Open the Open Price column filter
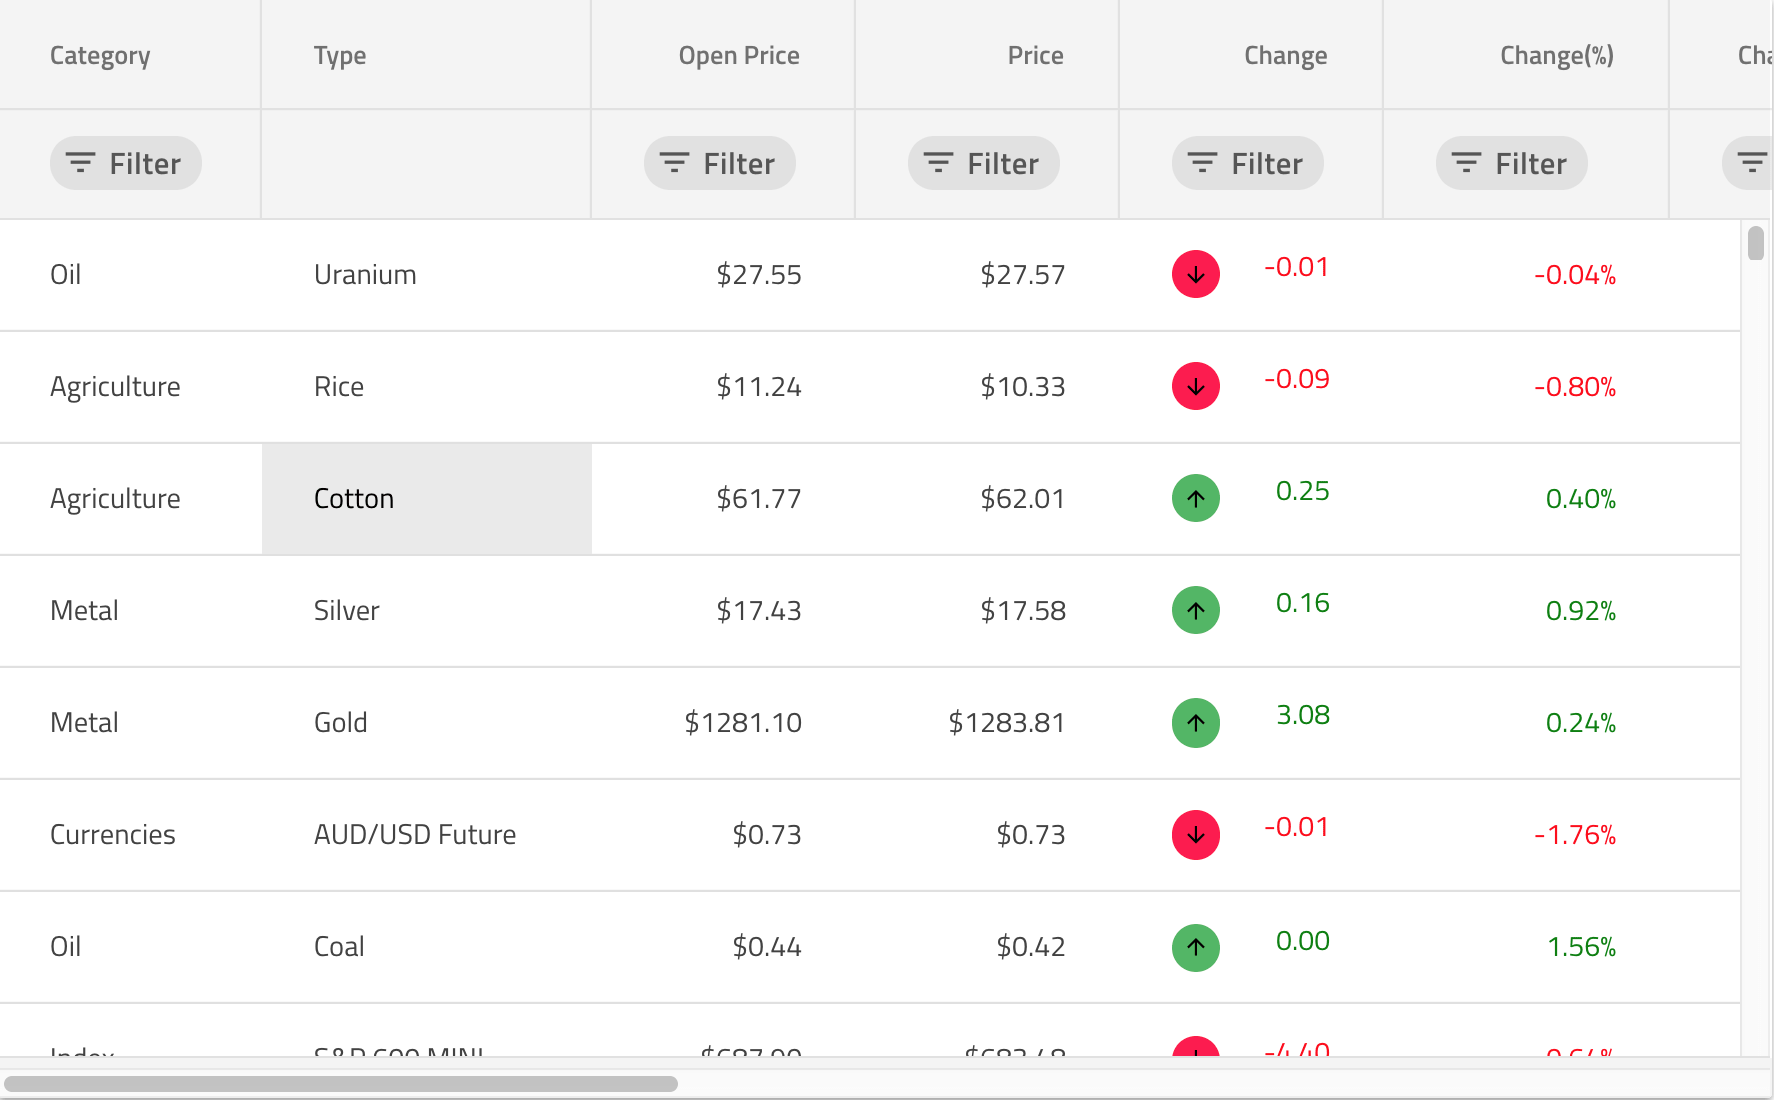The width and height of the screenshot is (1774, 1100). [x=720, y=164]
